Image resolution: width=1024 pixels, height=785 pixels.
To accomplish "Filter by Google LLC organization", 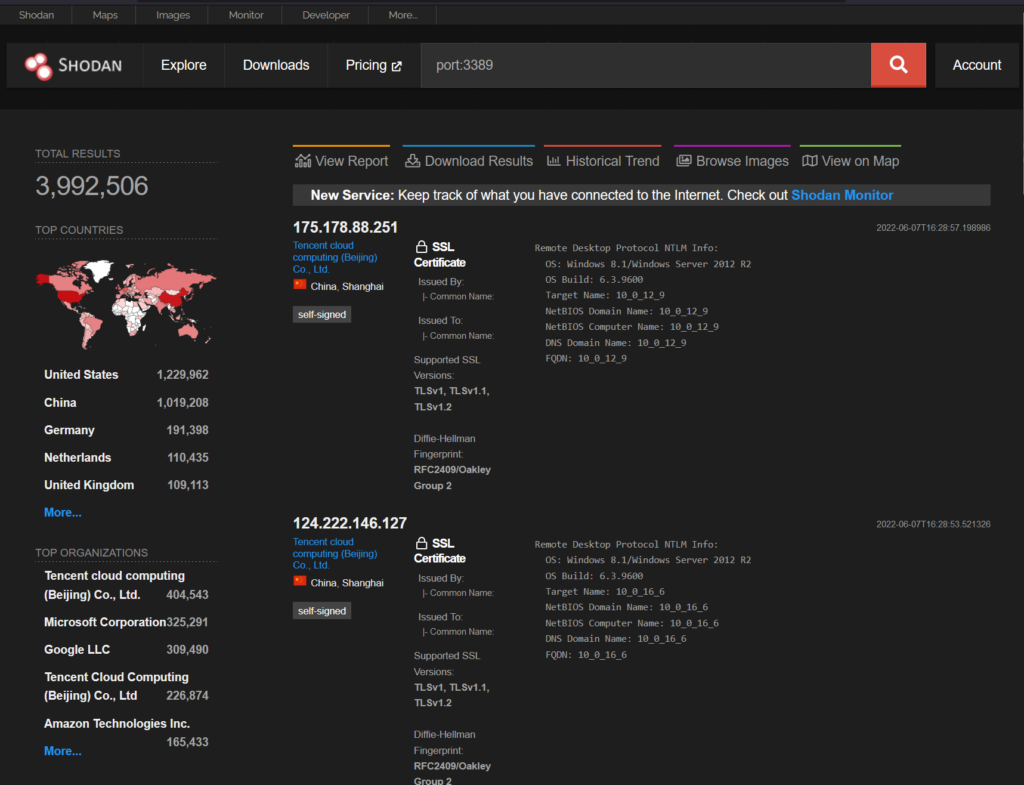I will (x=77, y=650).
